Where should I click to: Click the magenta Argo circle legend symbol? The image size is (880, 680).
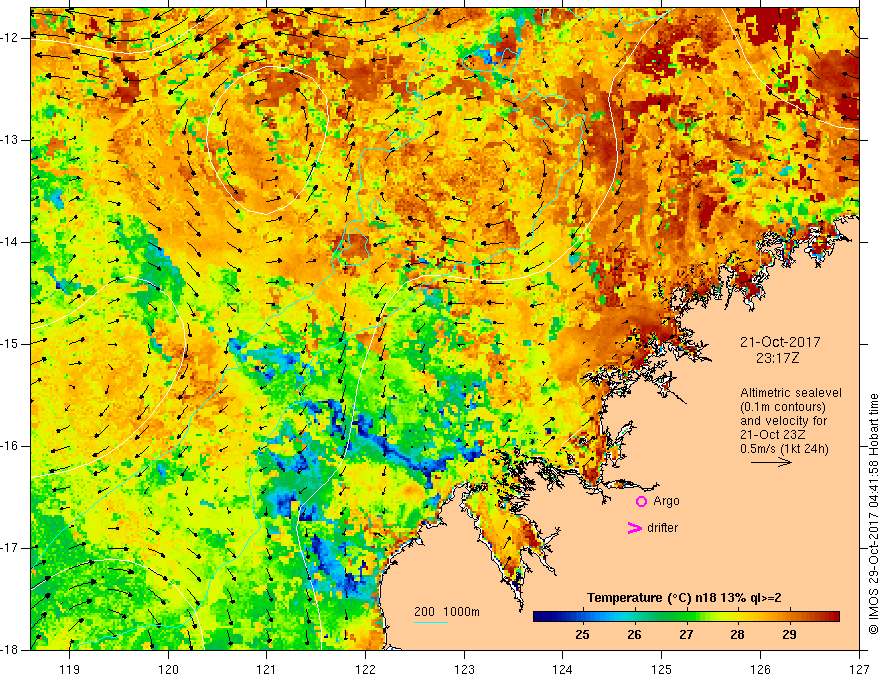[x=641, y=501]
